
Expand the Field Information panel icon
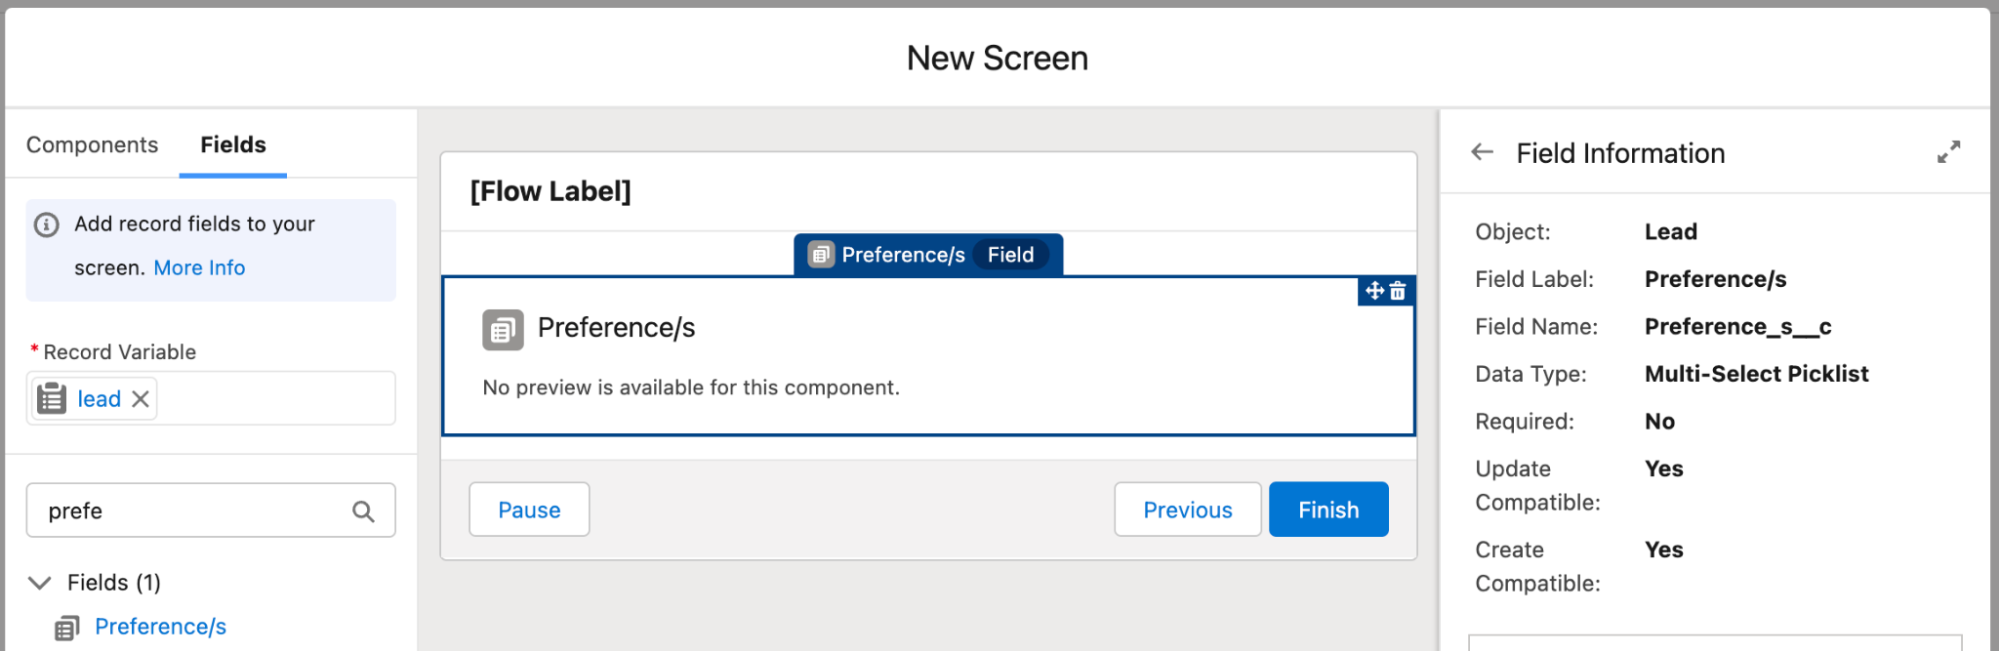(1948, 152)
